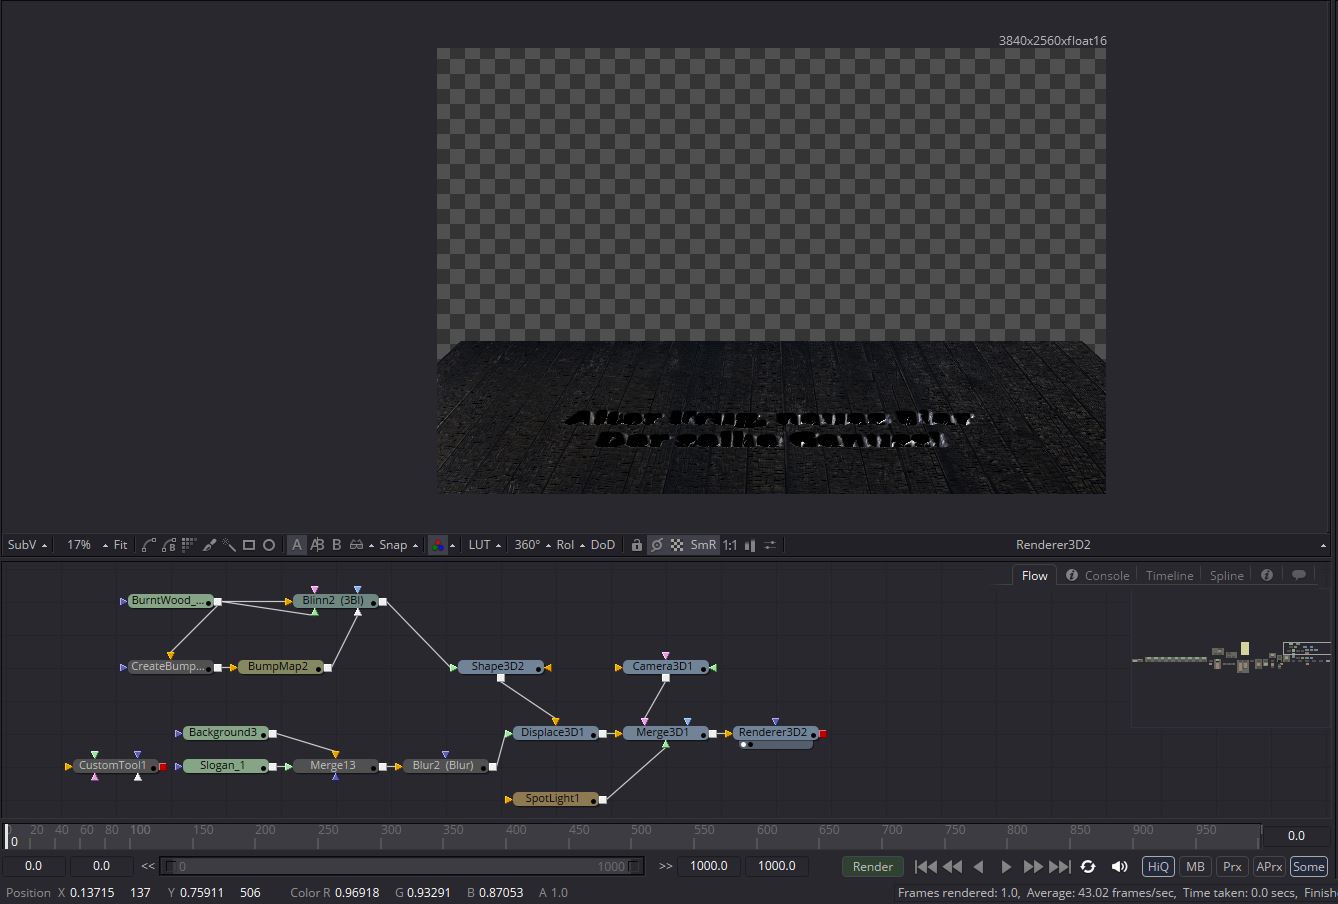Click the single/dual viewer layout icon

coord(751,545)
